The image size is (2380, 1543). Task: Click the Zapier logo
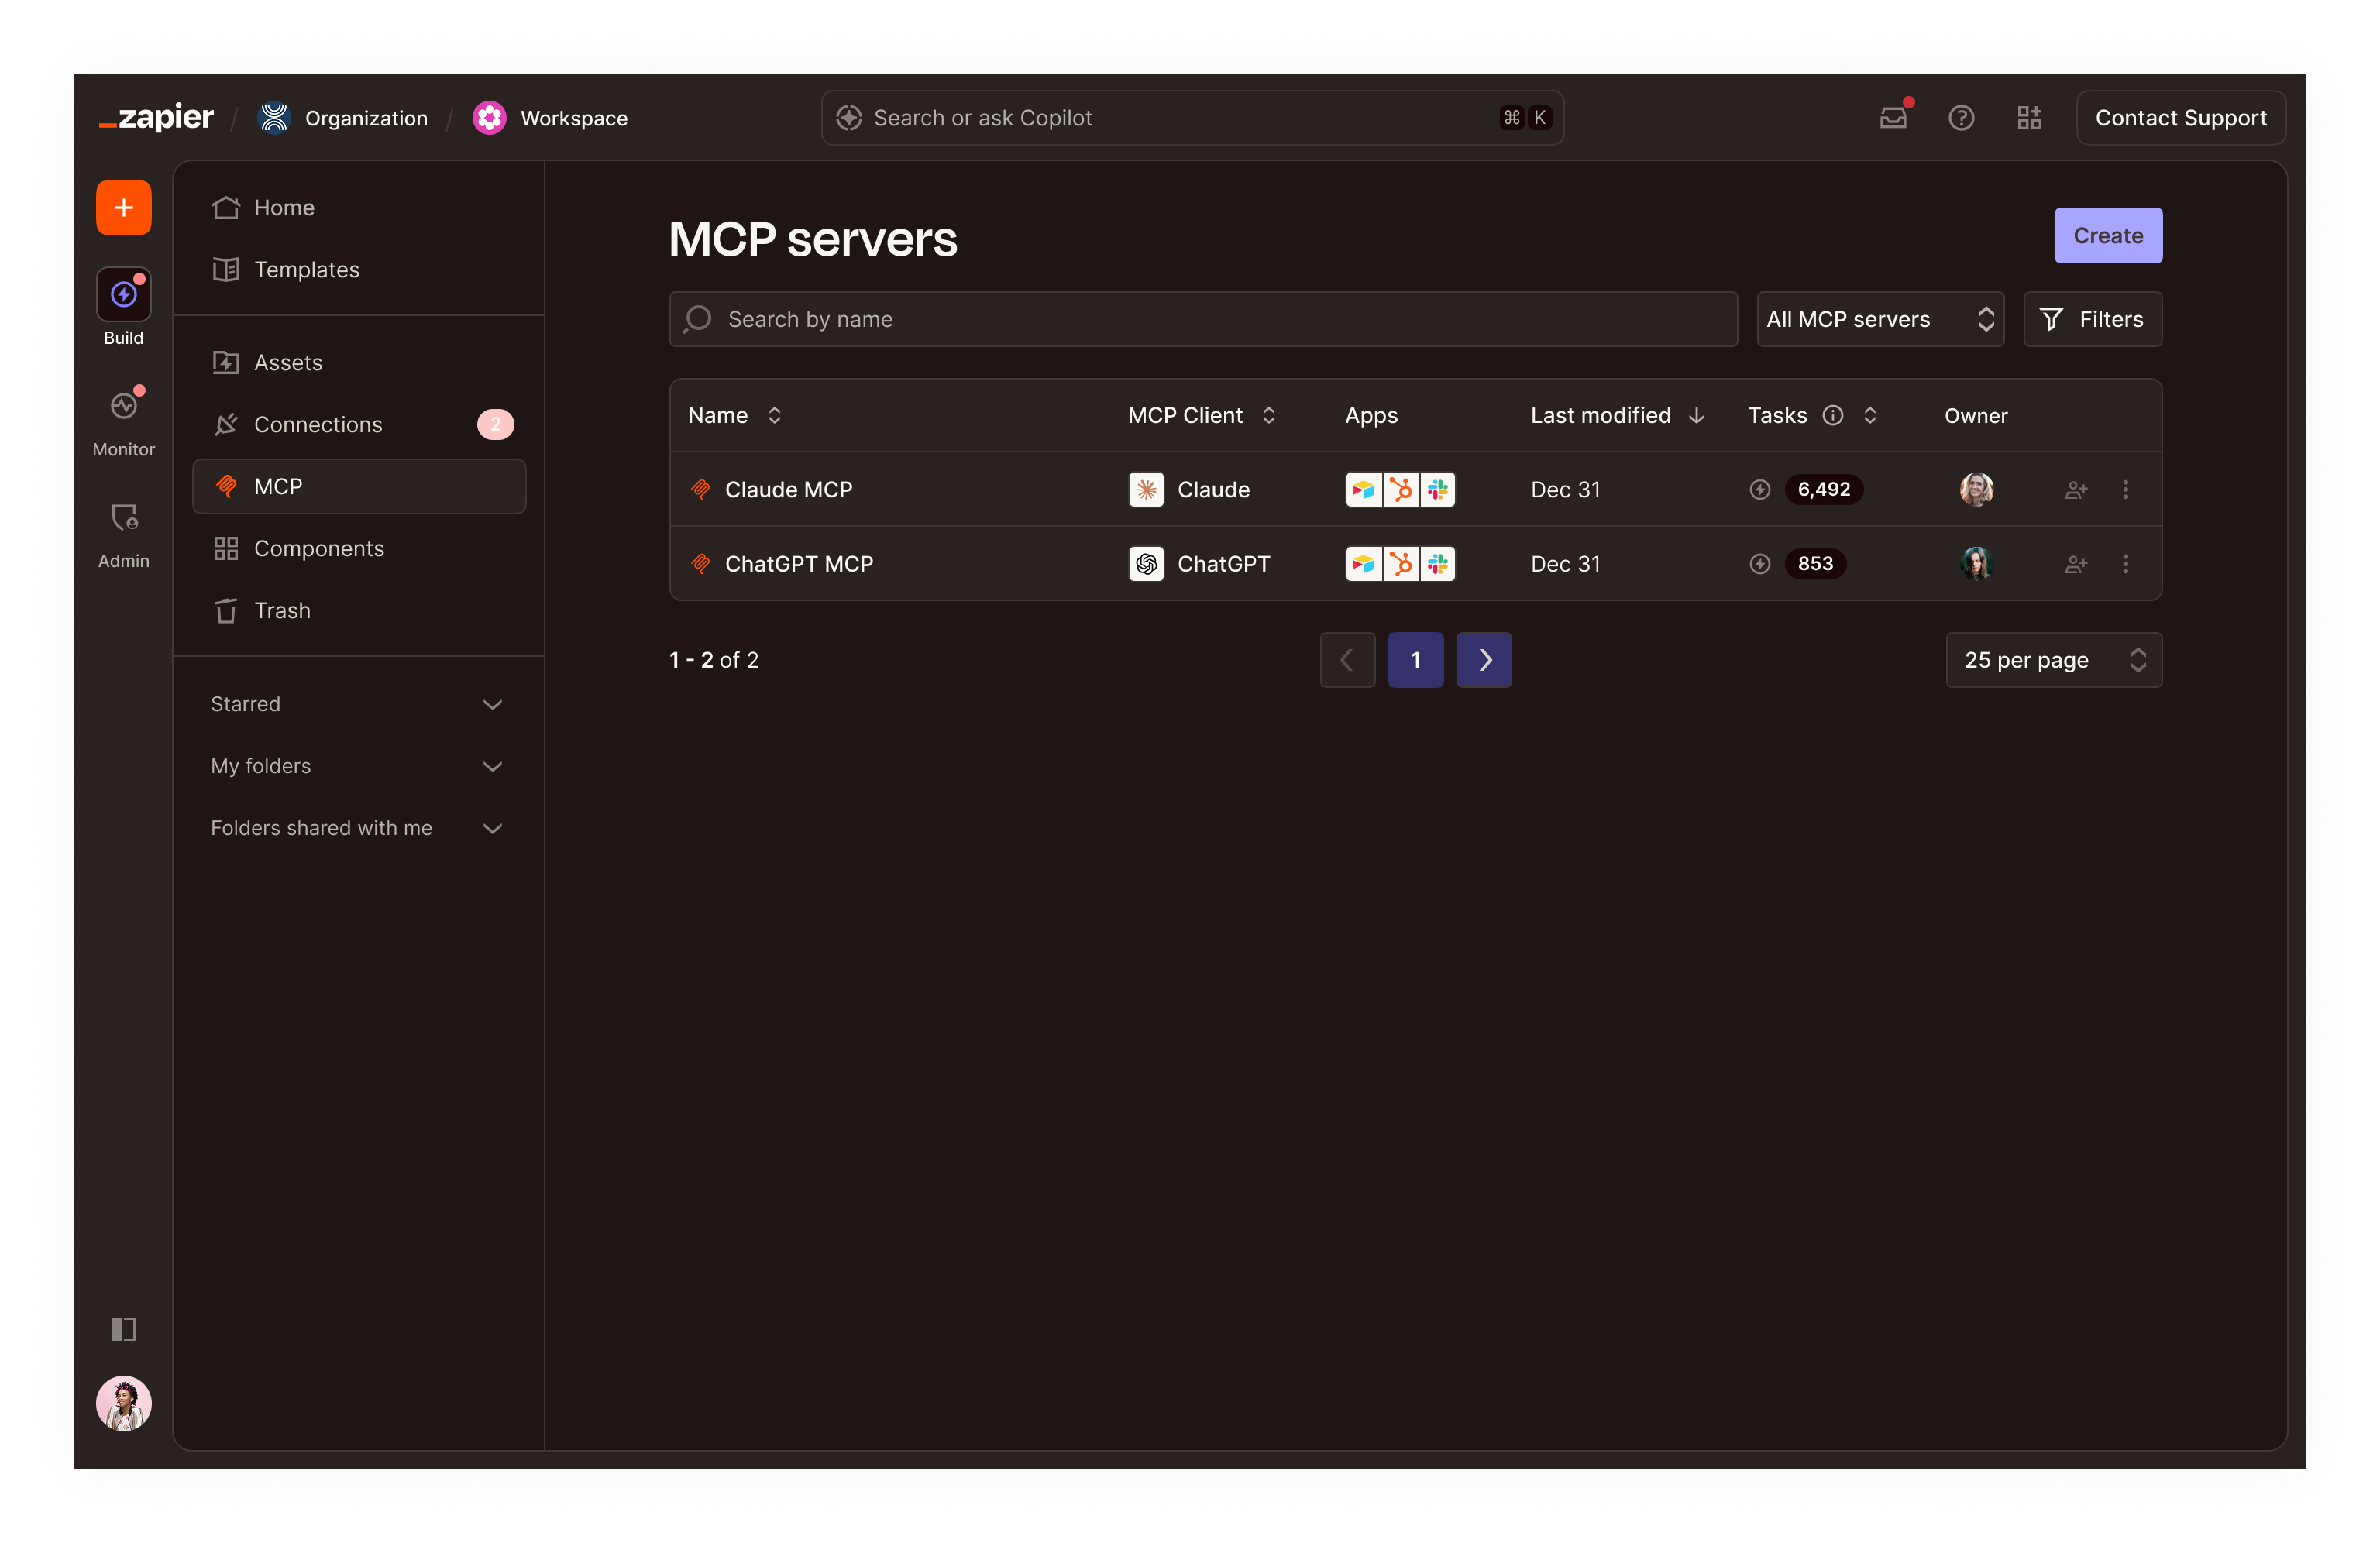157,118
